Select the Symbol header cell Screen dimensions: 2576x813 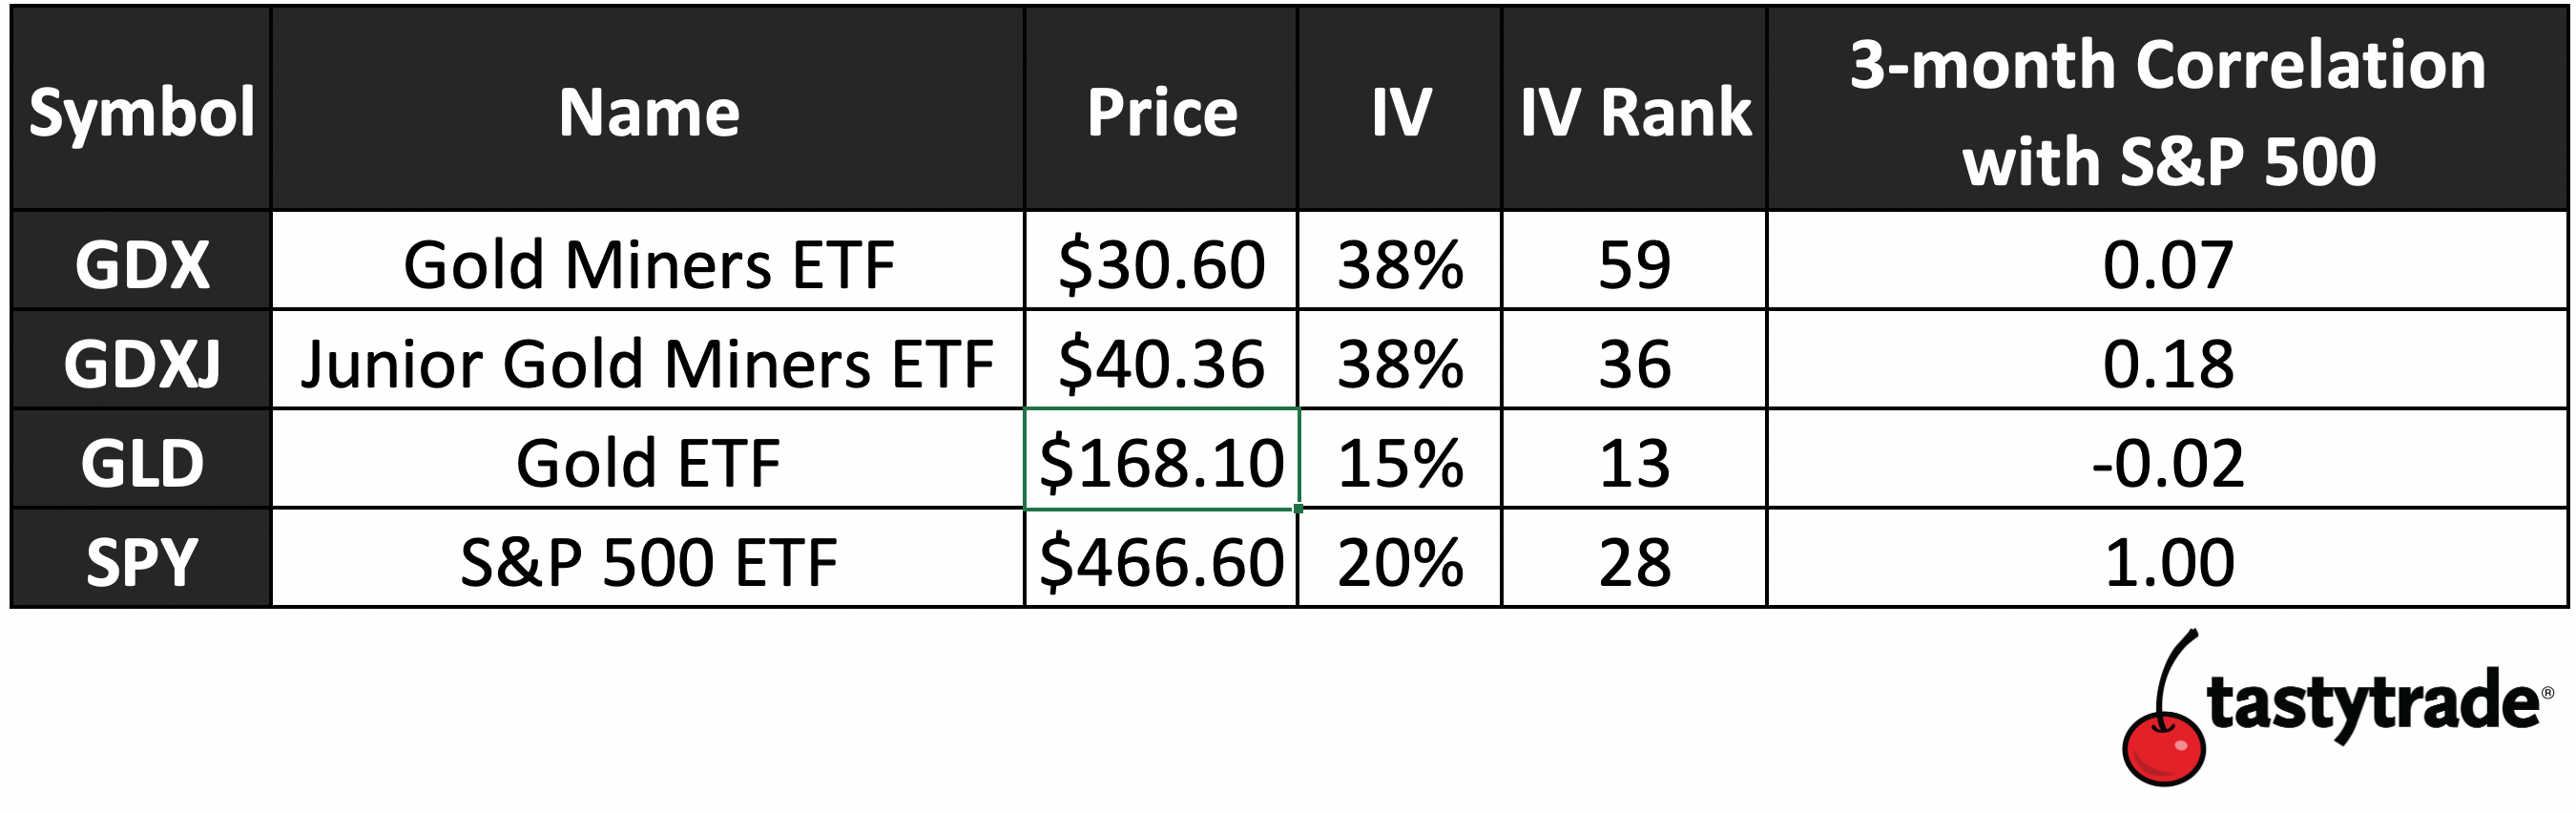pos(141,108)
